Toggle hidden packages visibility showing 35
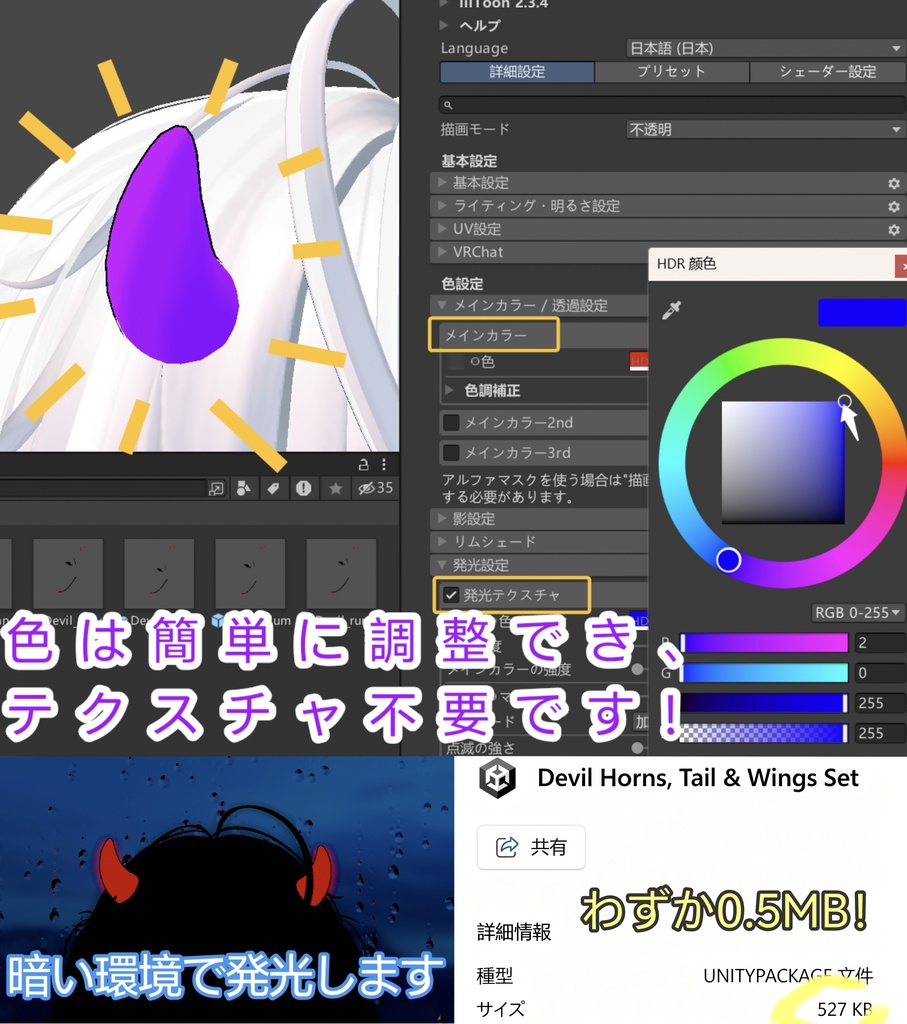 [x=375, y=488]
